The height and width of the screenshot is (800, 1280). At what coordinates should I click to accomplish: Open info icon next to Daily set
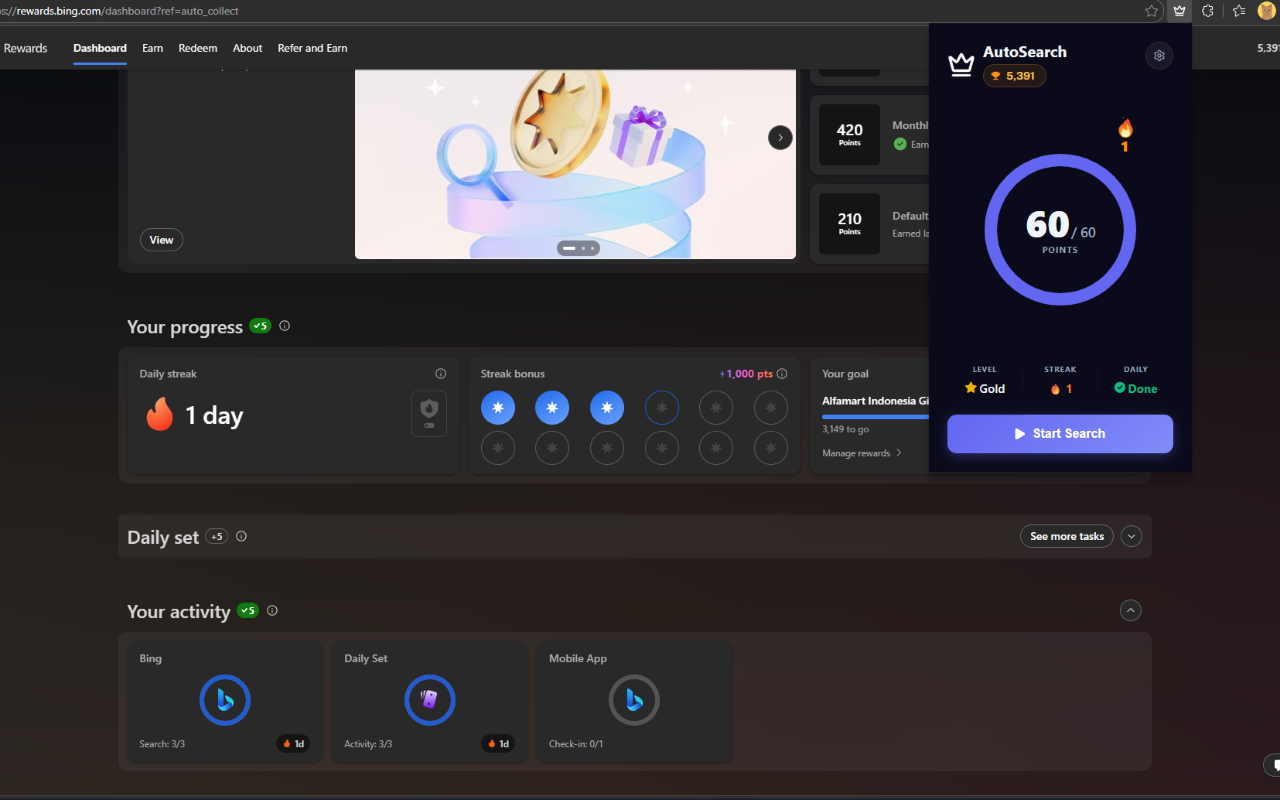click(x=241, y=536)
